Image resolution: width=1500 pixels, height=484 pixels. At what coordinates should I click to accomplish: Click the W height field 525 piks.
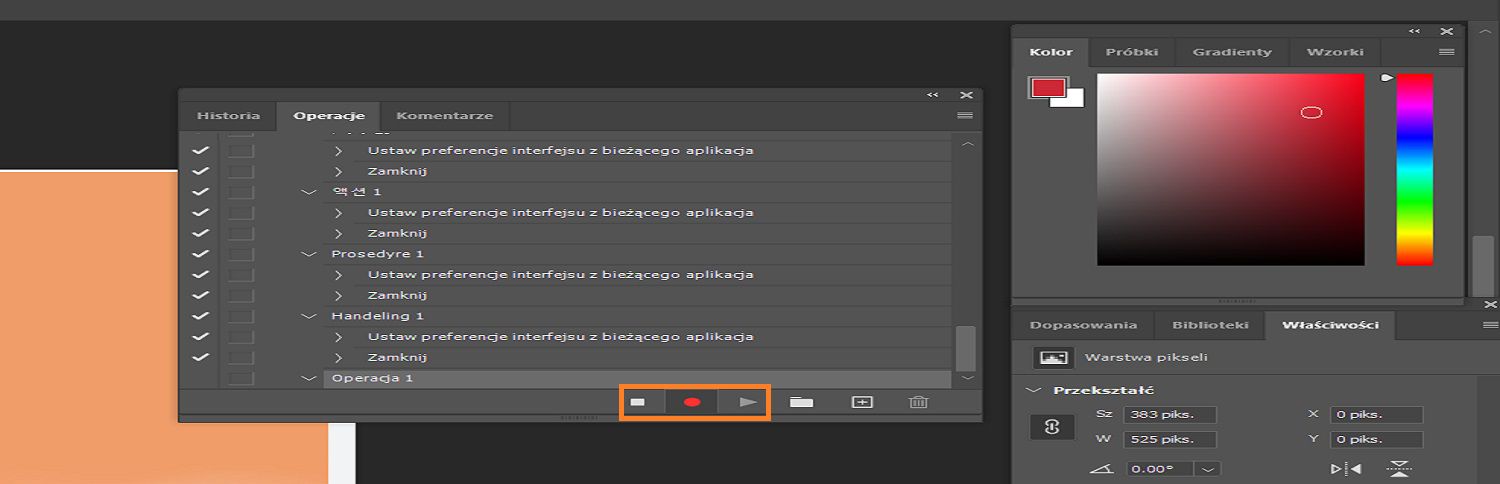(1170, 439)
